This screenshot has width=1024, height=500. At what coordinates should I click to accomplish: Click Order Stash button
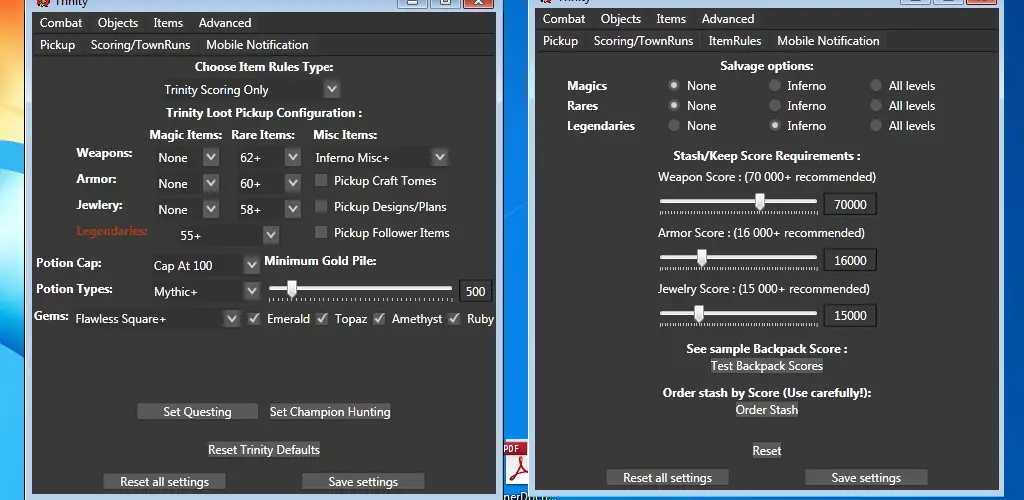[767, 410]
